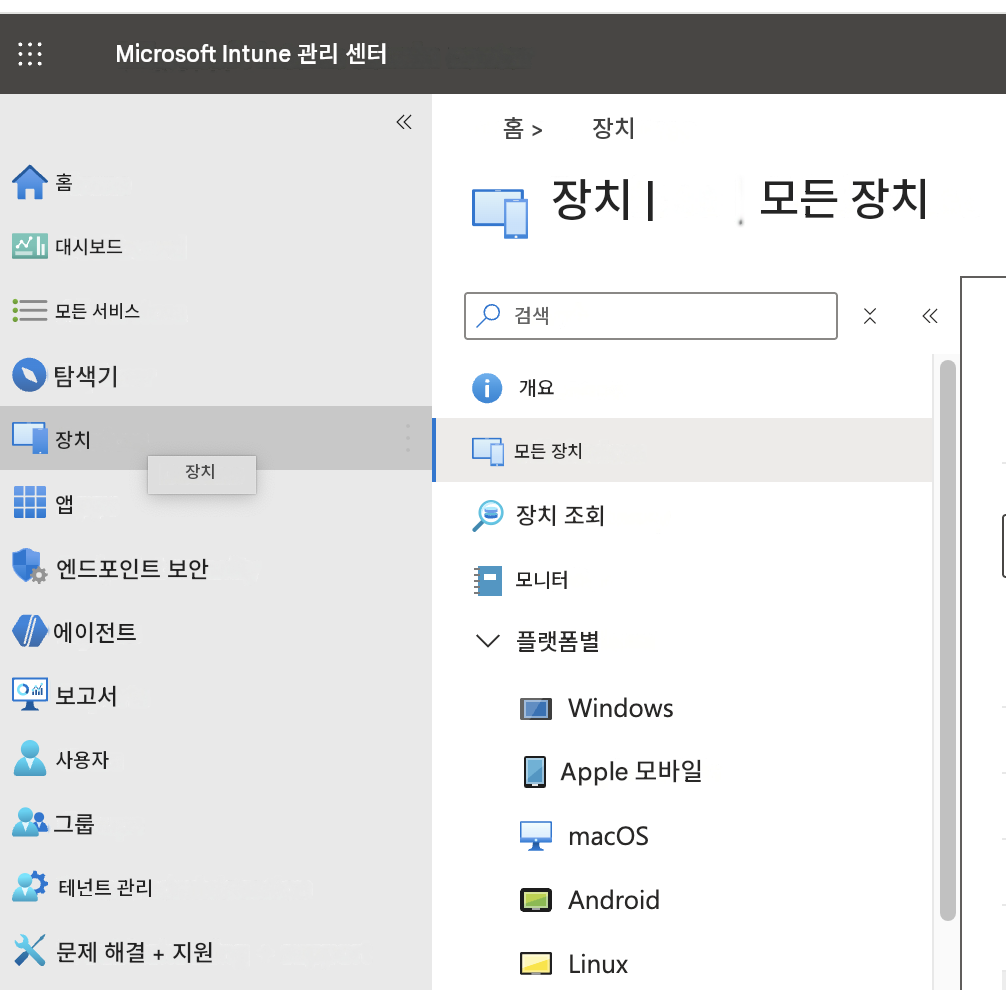Collapse the 플랫폼별 section chevron
The width and height of the screenshot is (1006, 990).
click(x=488, y=641)
